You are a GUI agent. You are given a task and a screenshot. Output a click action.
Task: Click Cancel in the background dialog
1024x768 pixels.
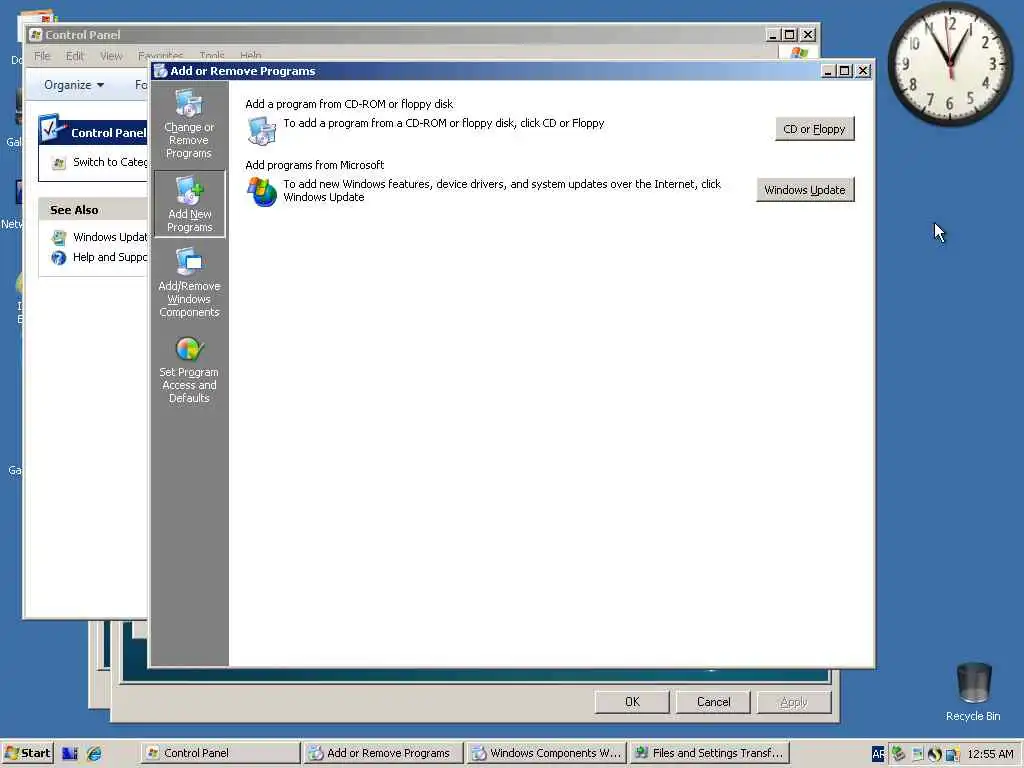click(713, 701)
